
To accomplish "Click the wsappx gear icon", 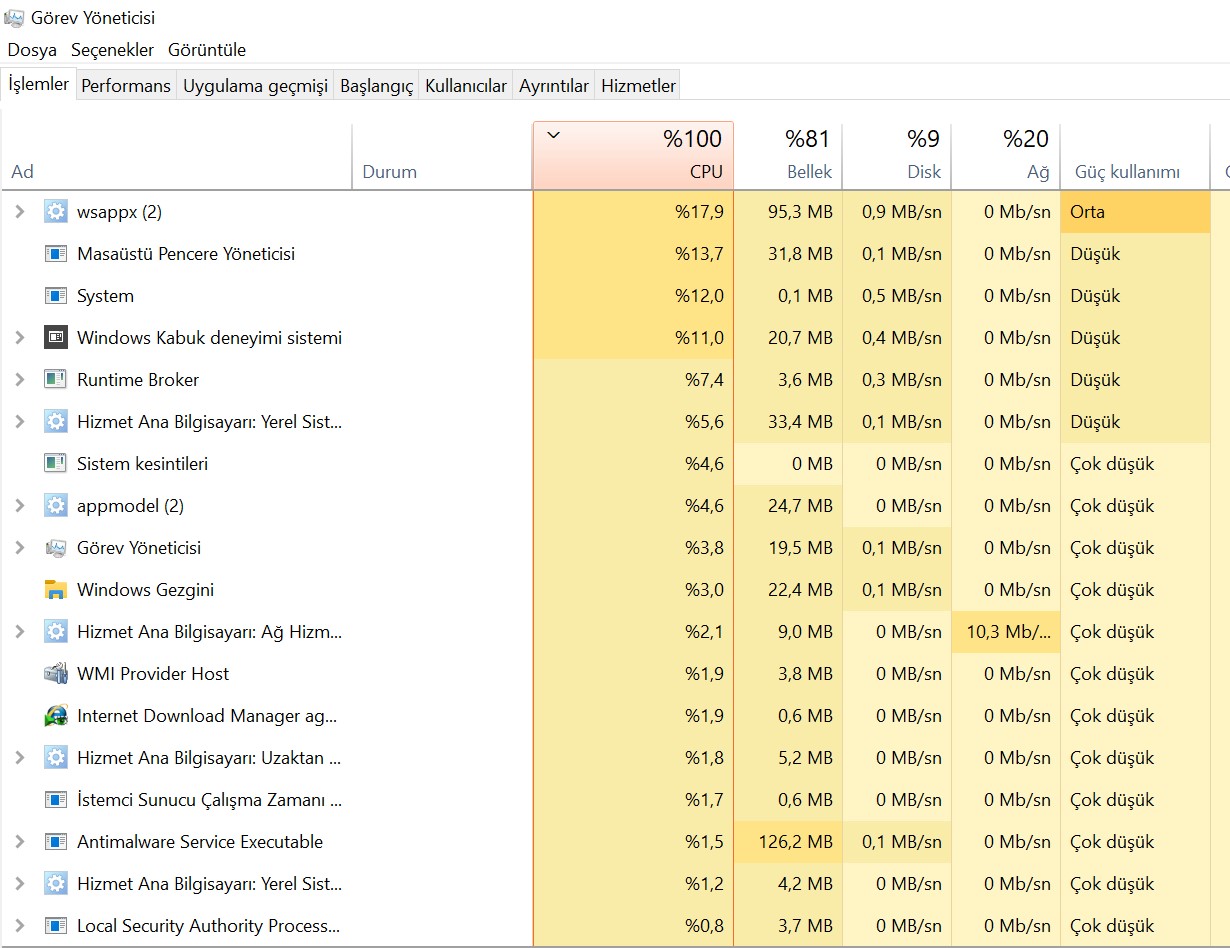I will tap(56, 212).
